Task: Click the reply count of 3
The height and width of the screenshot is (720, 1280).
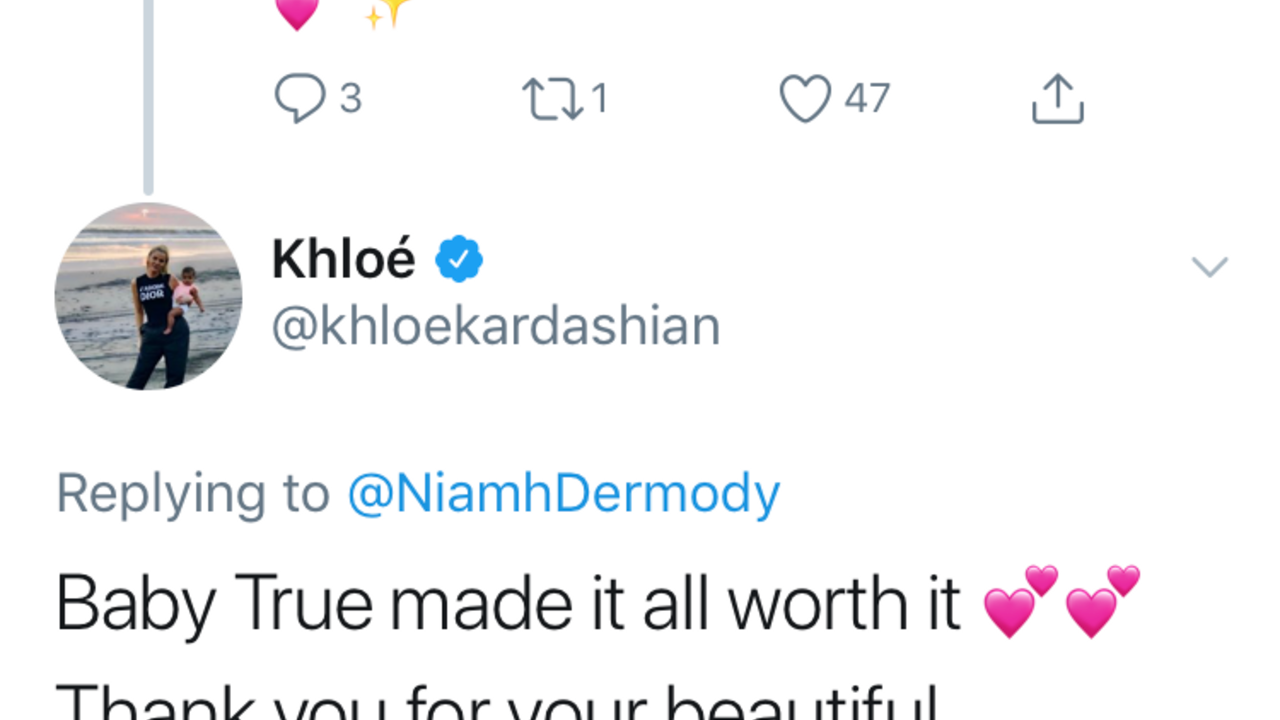Action: (350, 99)
